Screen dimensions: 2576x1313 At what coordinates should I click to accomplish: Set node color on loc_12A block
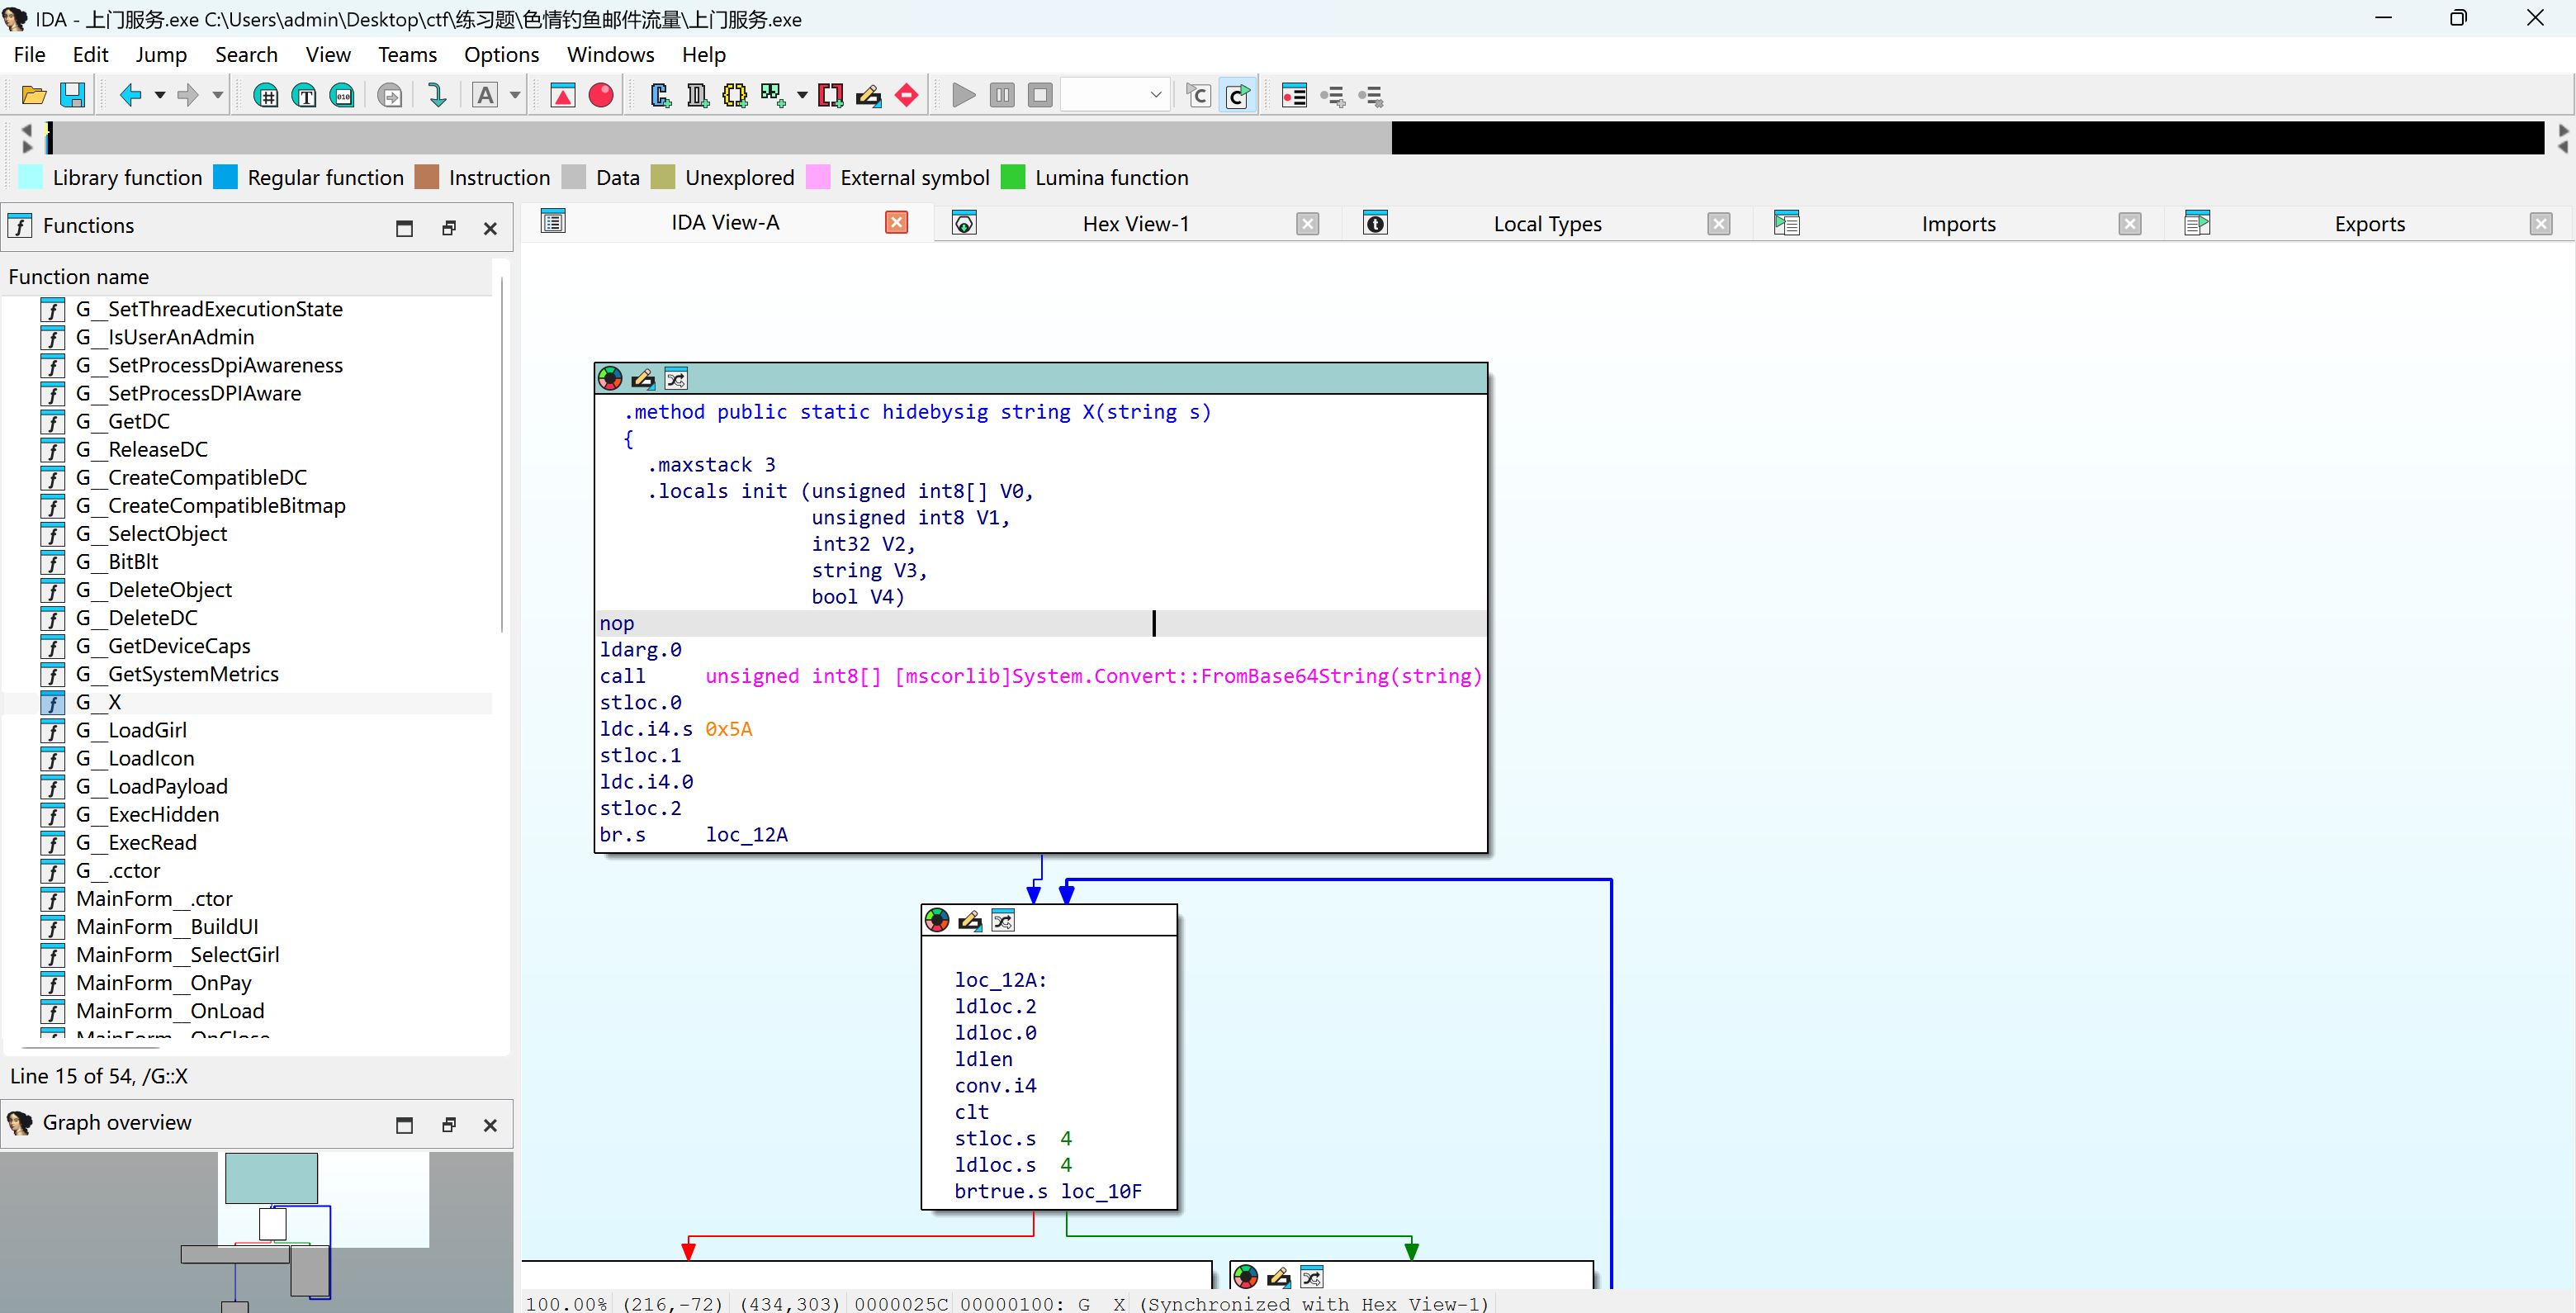click(937, 920)
